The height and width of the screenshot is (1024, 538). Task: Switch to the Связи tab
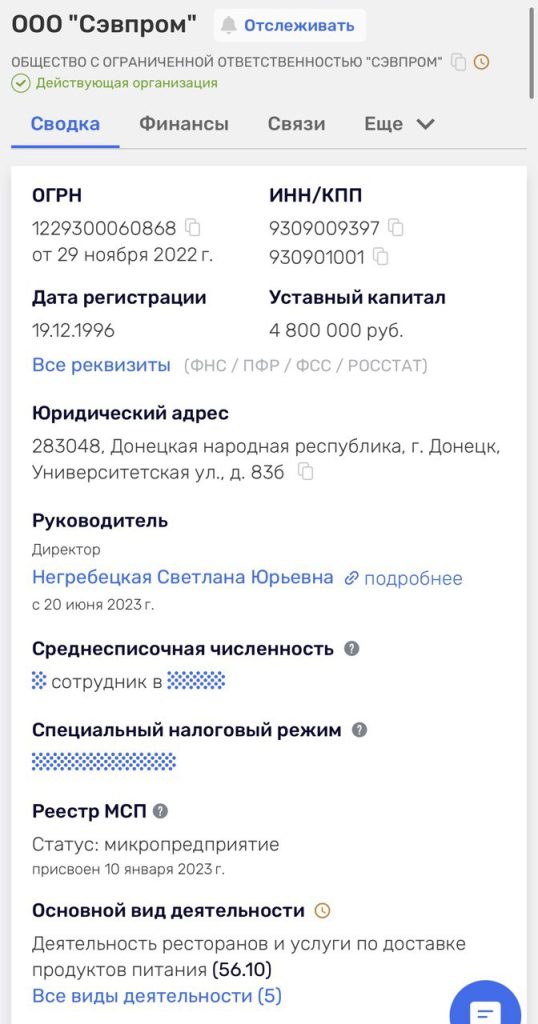pyautogui.click(x=296, y=124)
